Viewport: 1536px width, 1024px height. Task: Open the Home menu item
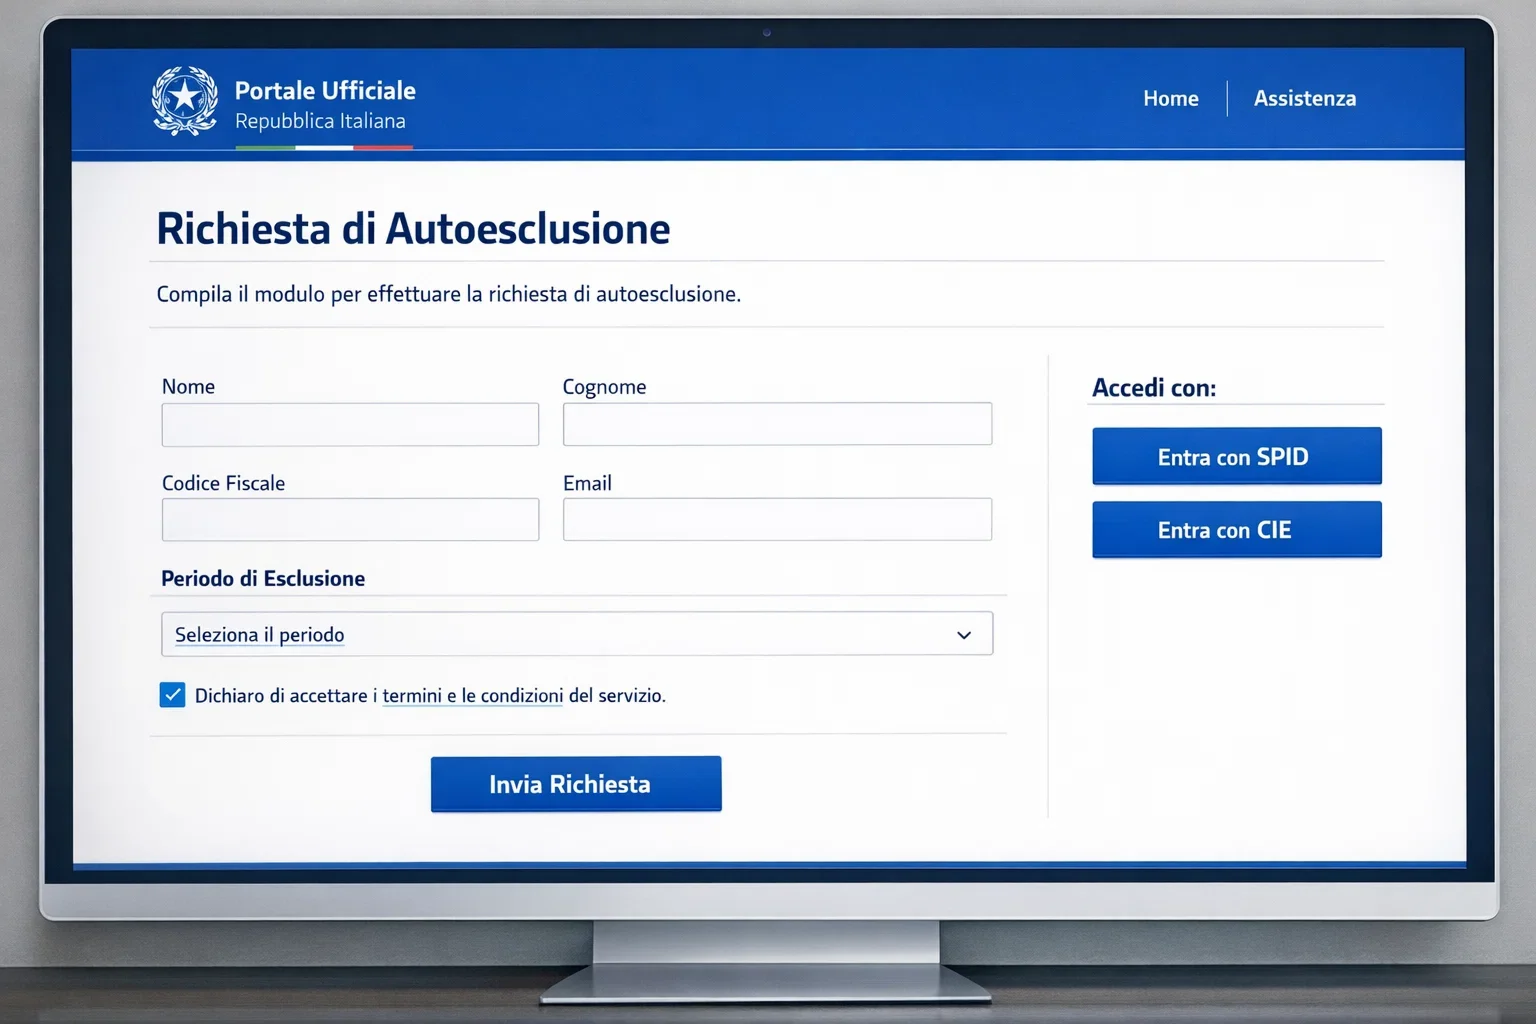(x=1170, y=98)
